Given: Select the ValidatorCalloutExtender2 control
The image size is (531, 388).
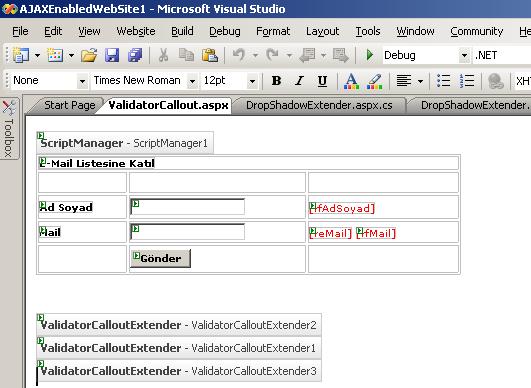Looking at the screenshot, I should click(179, 325).
